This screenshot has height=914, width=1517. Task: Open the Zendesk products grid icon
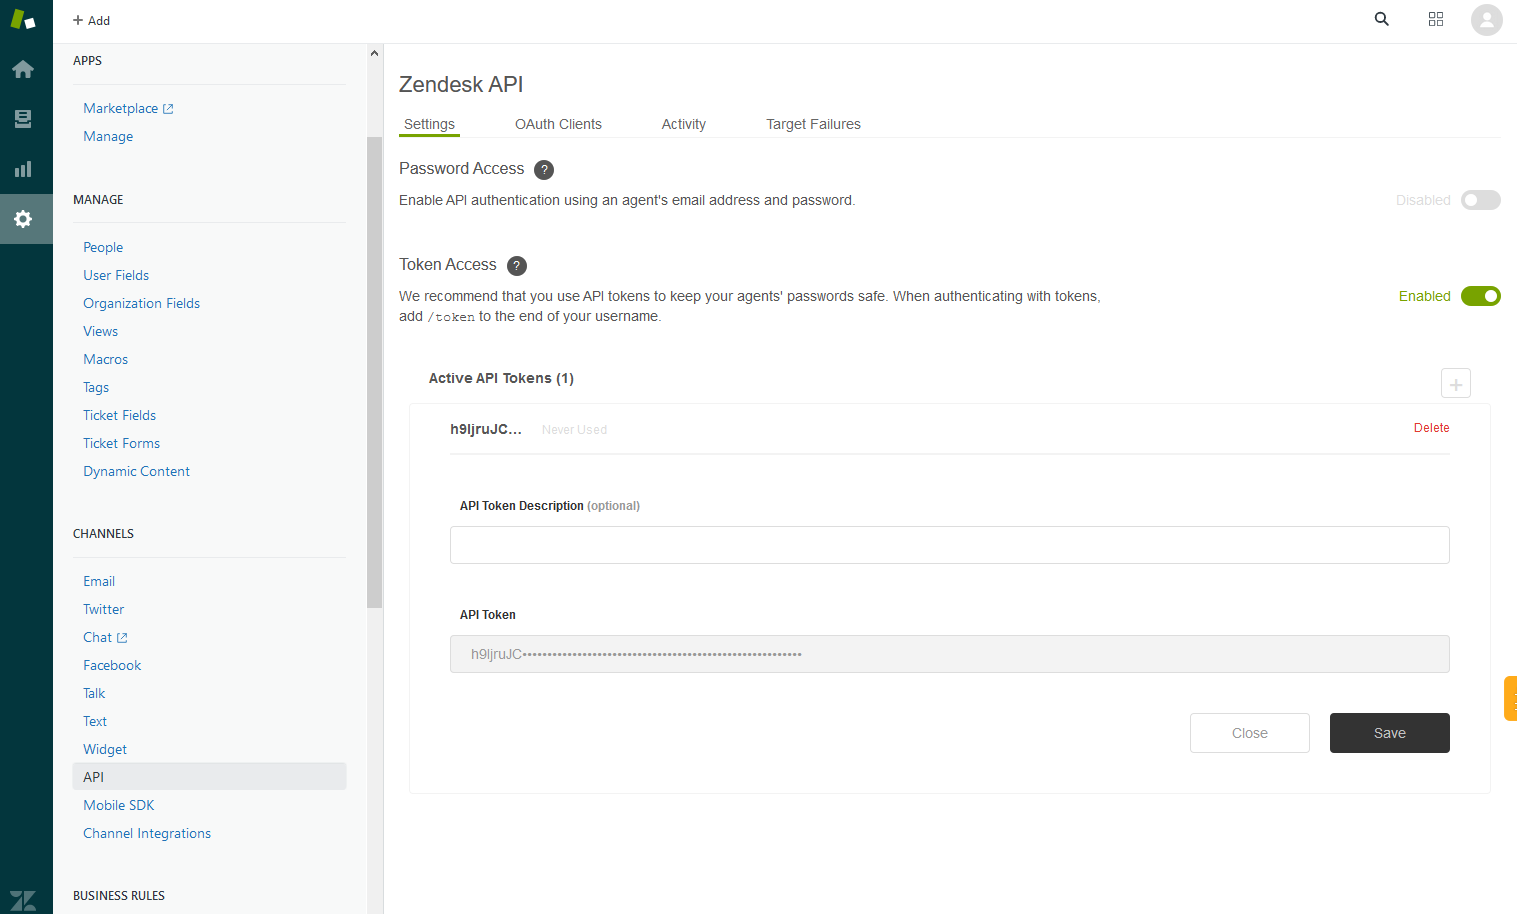coord(1436,19)
